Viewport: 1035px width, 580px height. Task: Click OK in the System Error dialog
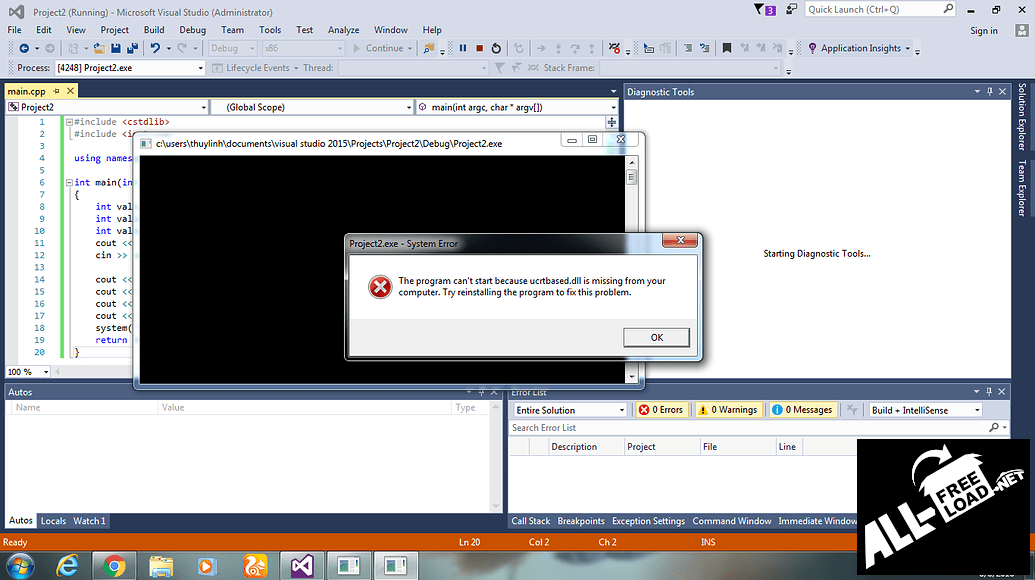656,337
